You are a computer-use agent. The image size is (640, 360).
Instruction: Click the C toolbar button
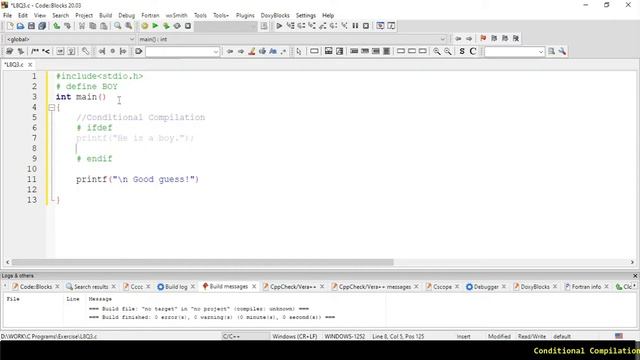473,51
